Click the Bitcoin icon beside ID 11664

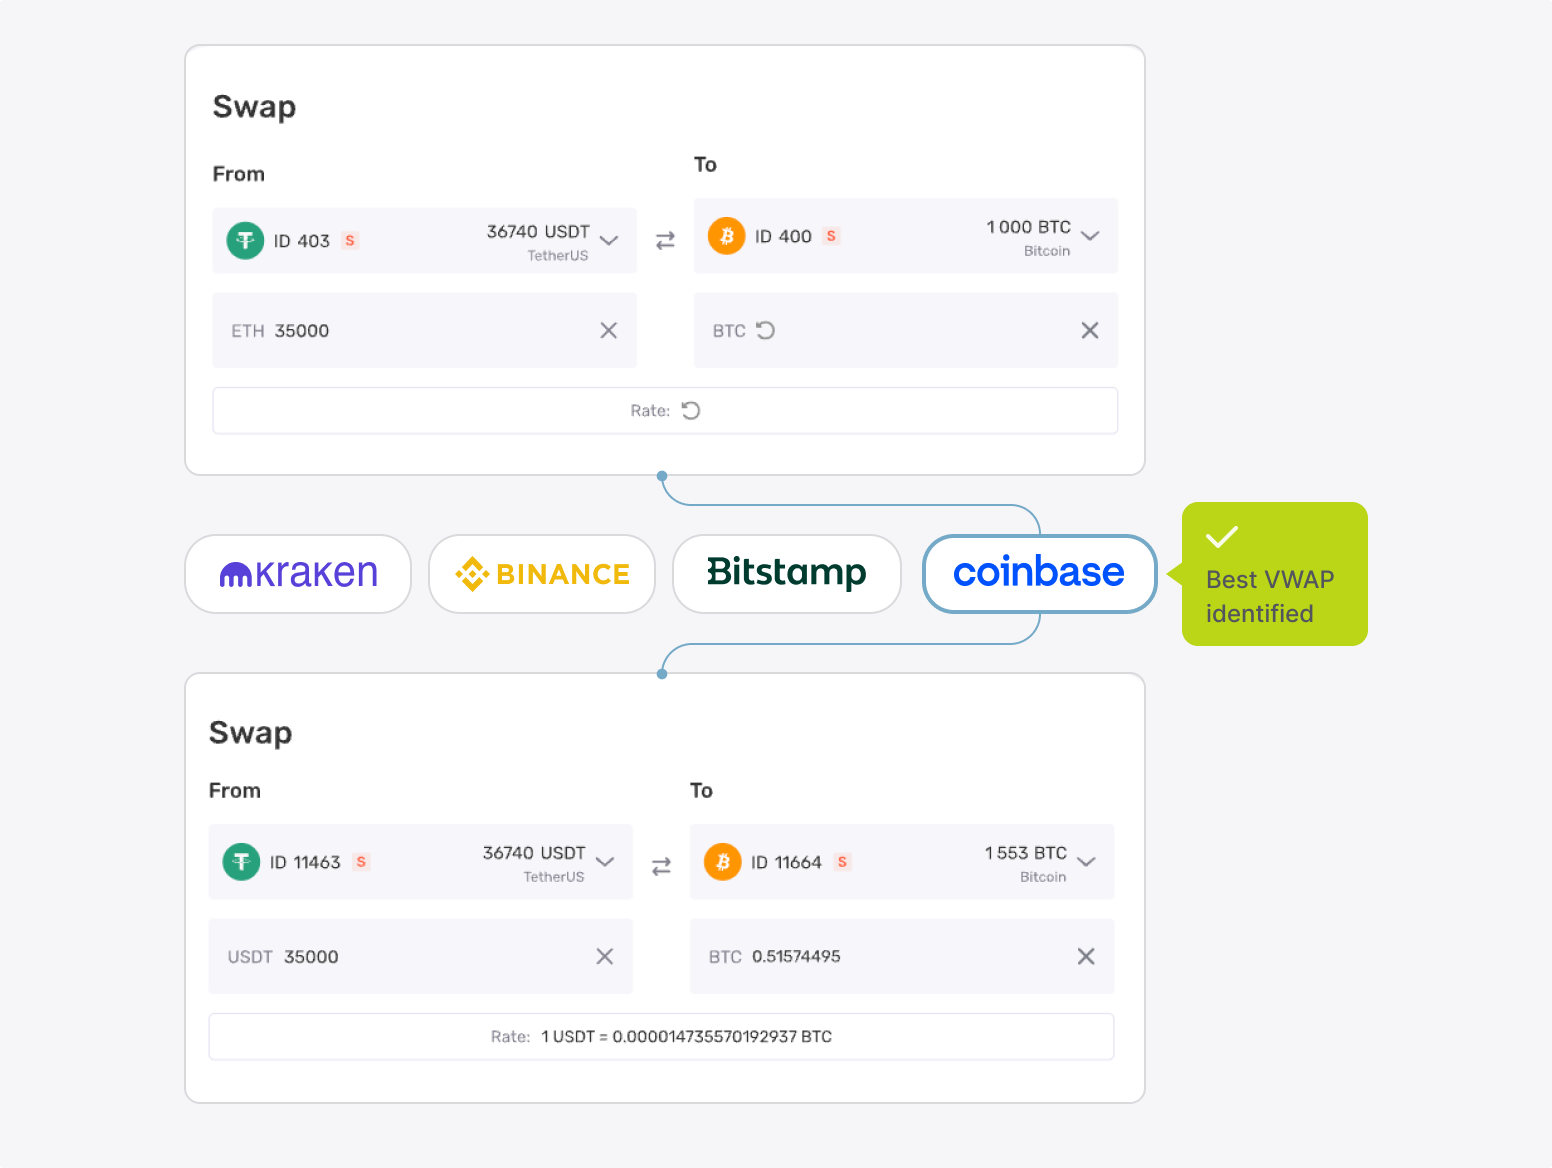pyautogui.click(x=723, y=862)
